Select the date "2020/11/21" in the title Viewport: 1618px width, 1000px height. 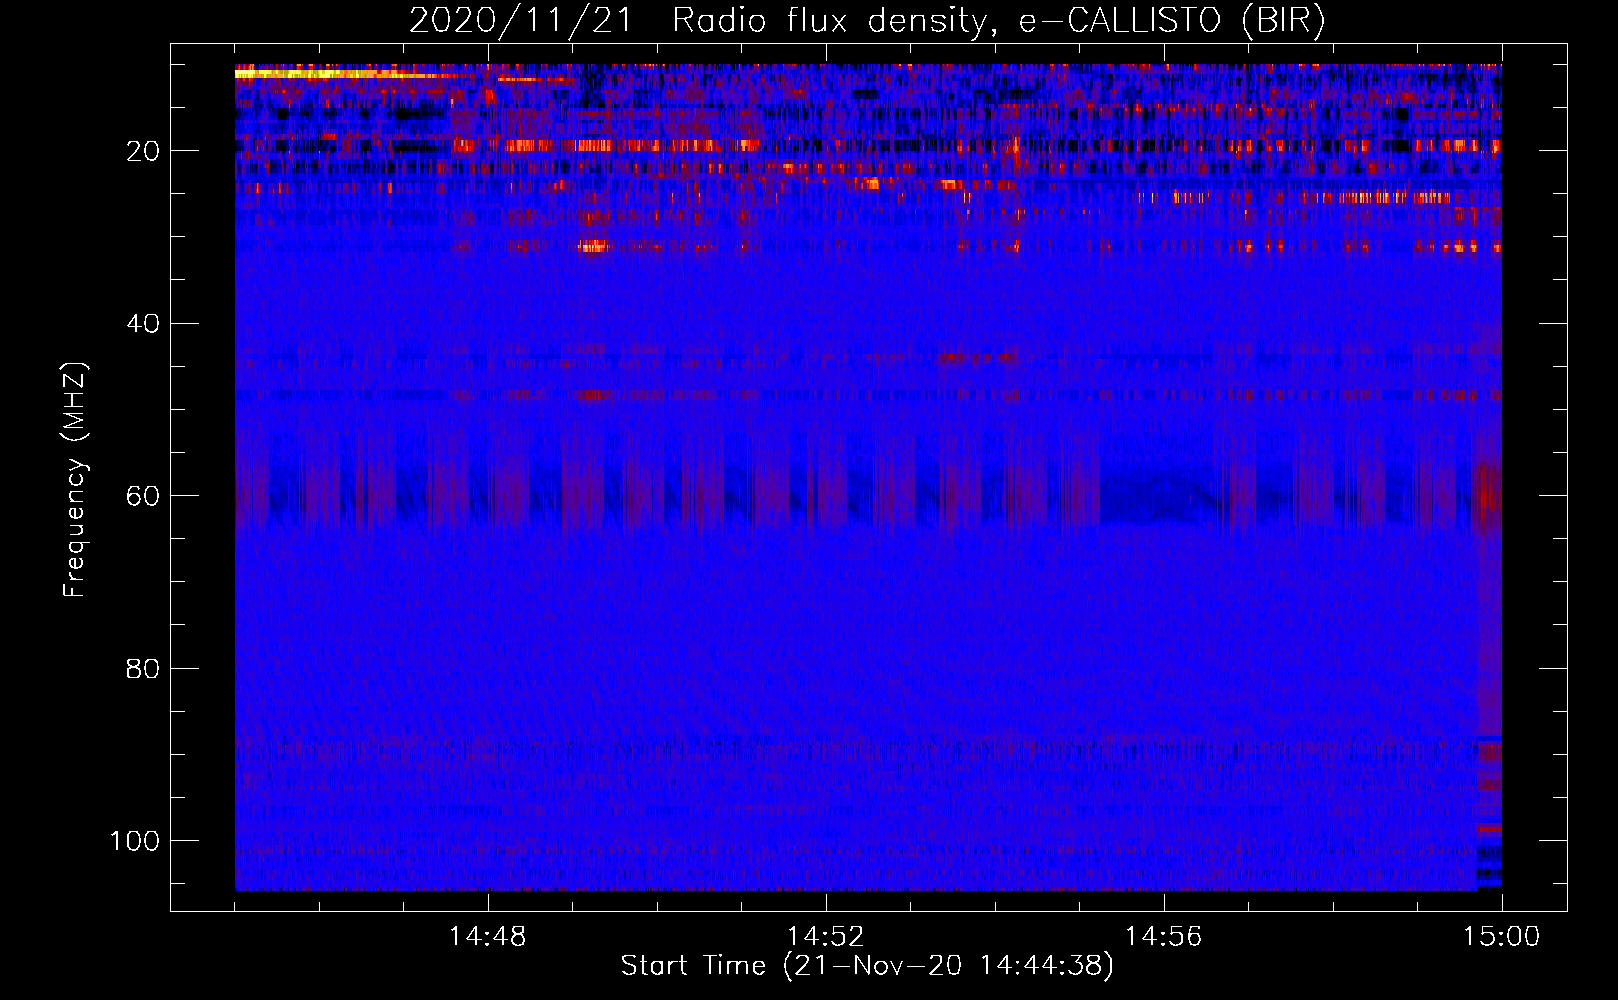[x=520, y=21]
